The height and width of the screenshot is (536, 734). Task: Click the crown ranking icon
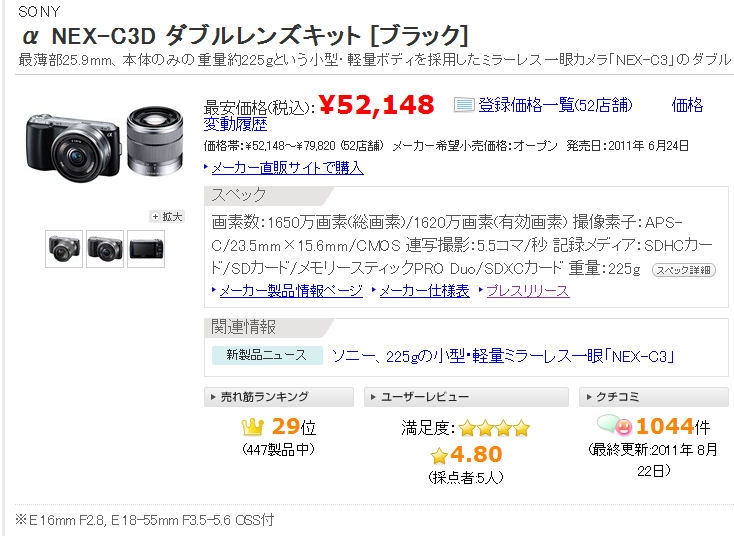pos(252,427)
